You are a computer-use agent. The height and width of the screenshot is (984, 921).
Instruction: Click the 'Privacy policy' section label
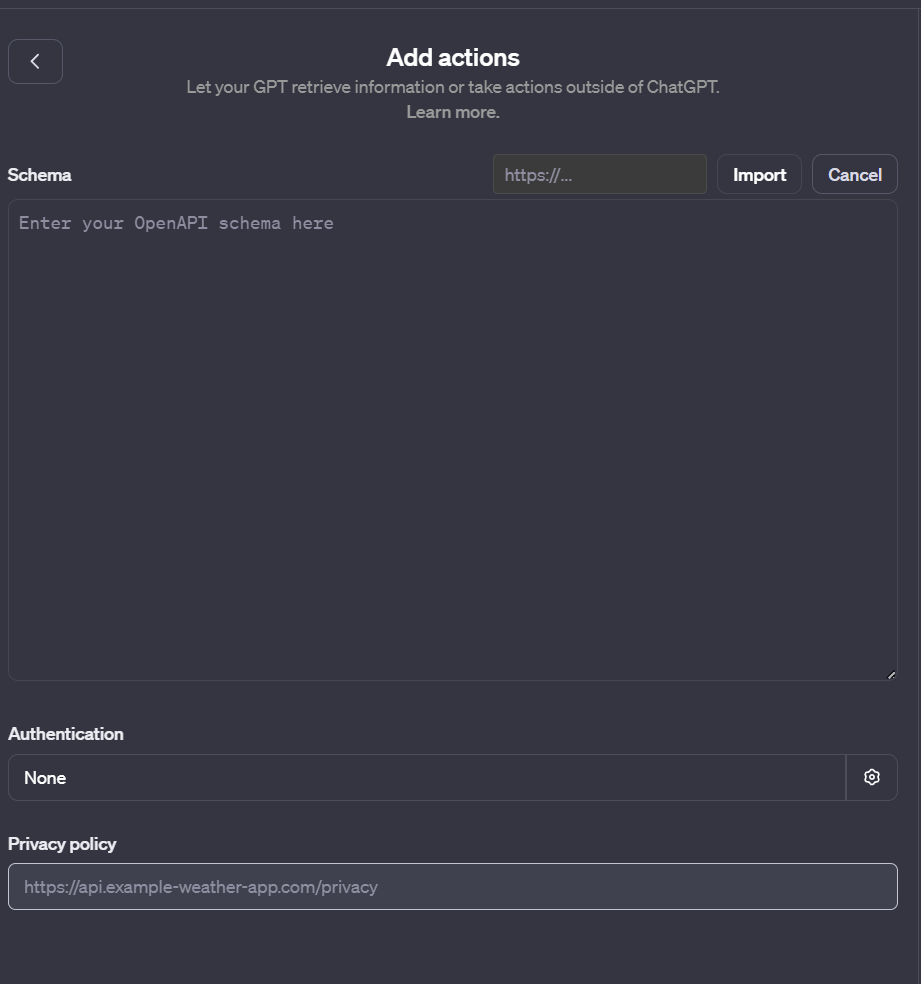click(x=62, y=844)
